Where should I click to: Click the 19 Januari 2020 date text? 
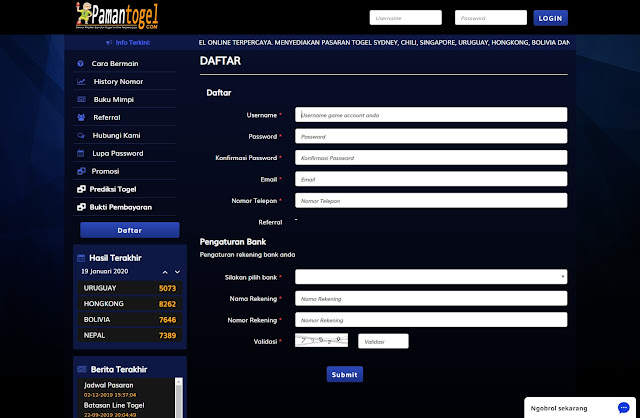click(104, 271)
